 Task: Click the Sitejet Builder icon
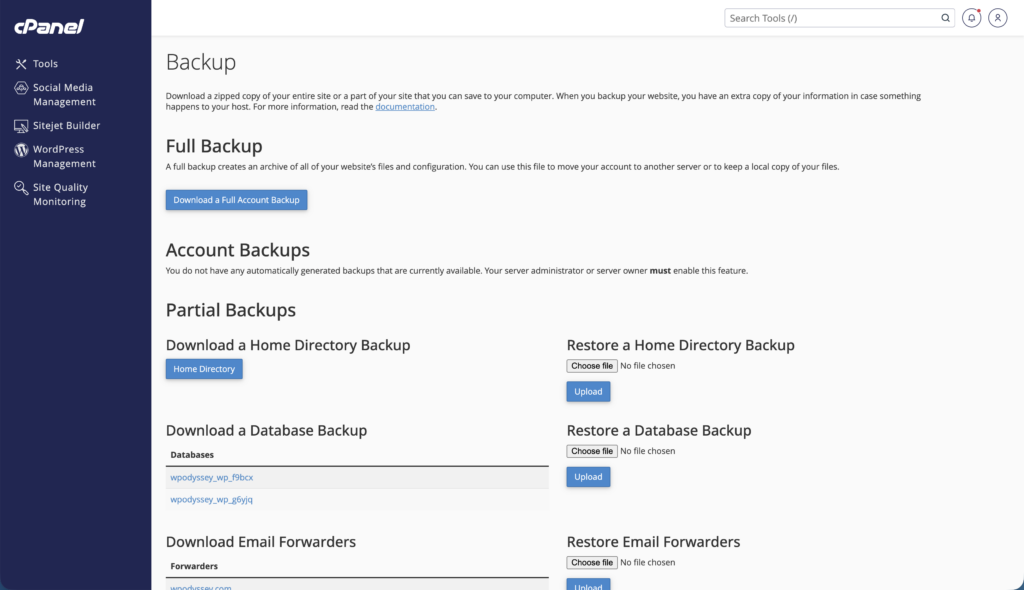(21, 126)
